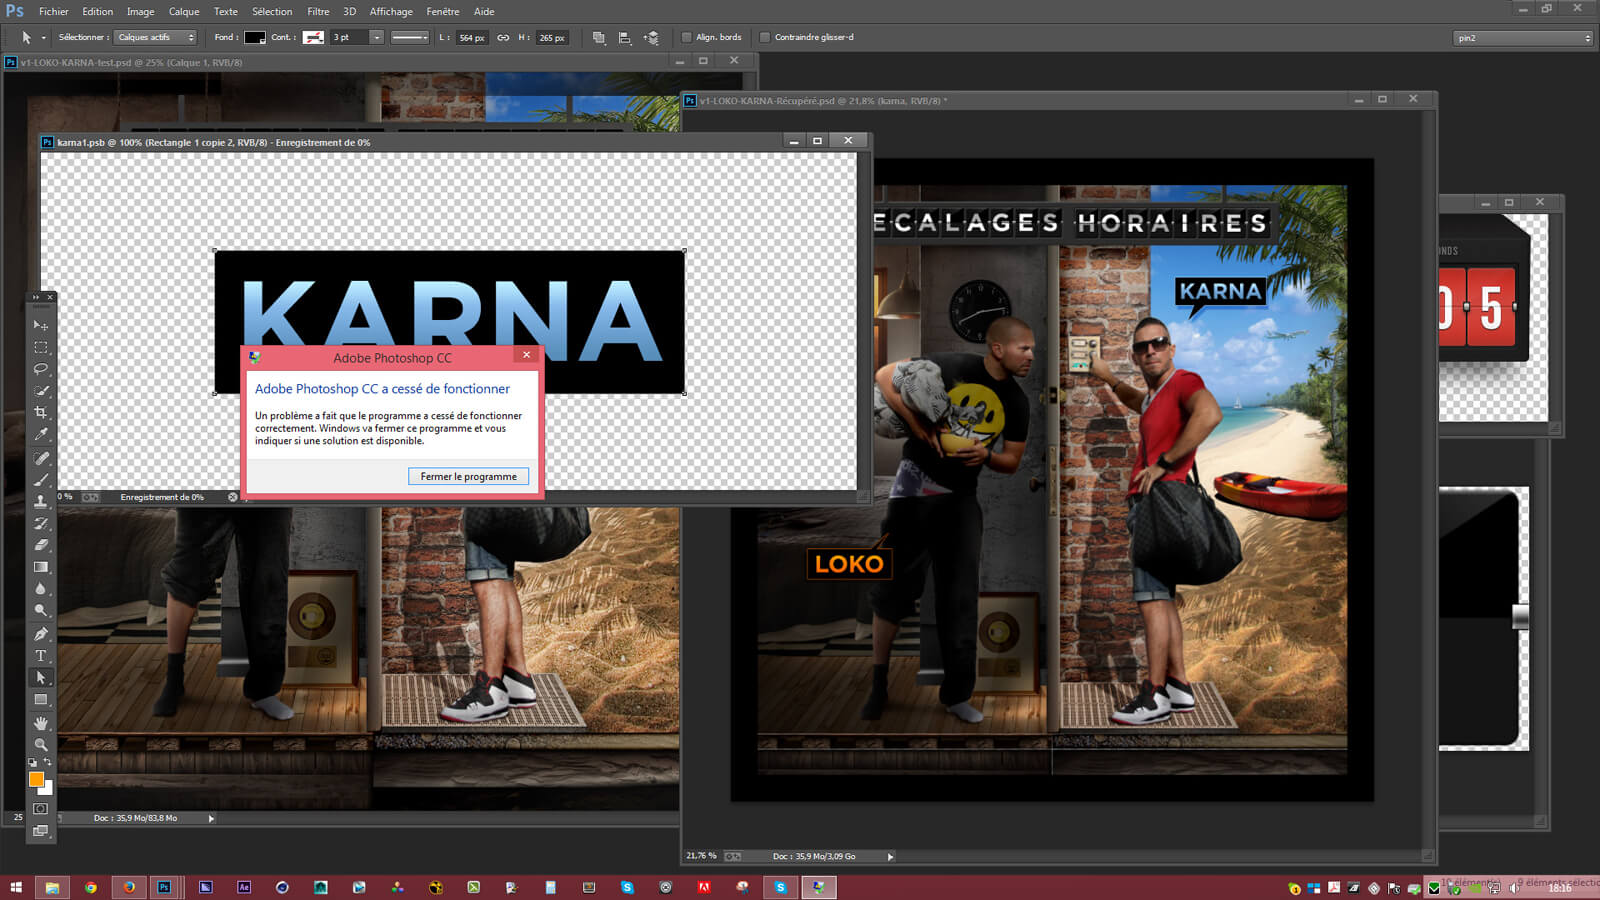Click the white background color swatch
The width and height of the screenshot is (1600, 900).
click(x=48, y=790)
